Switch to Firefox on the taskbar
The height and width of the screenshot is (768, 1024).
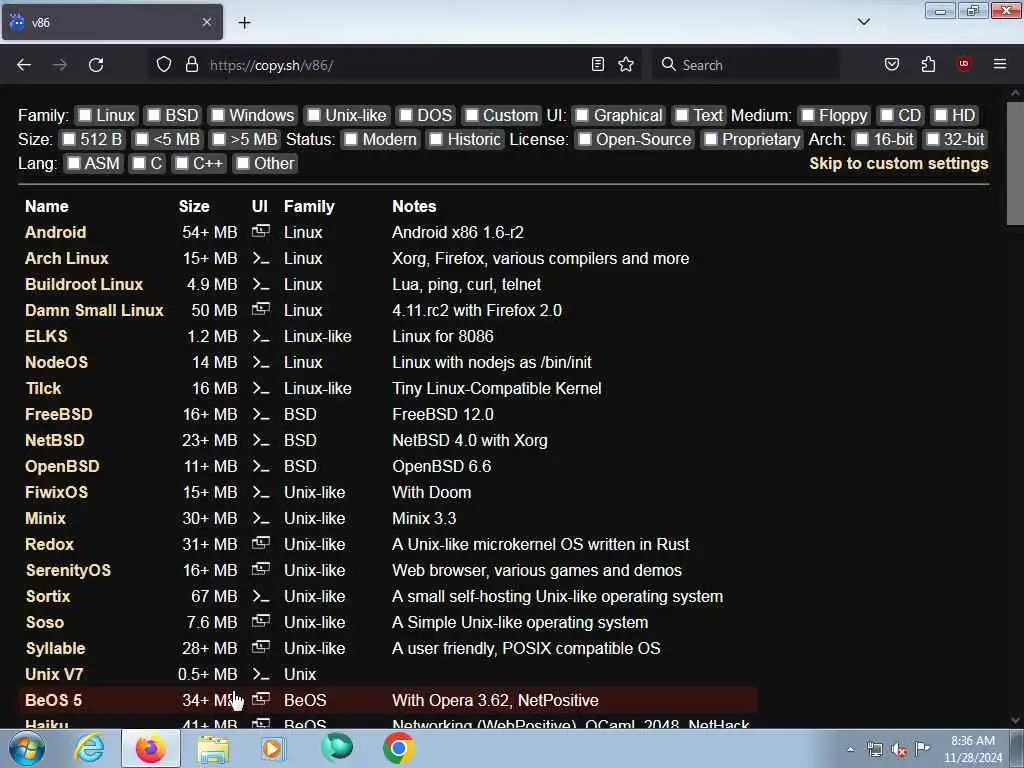[x=150, y=748]
